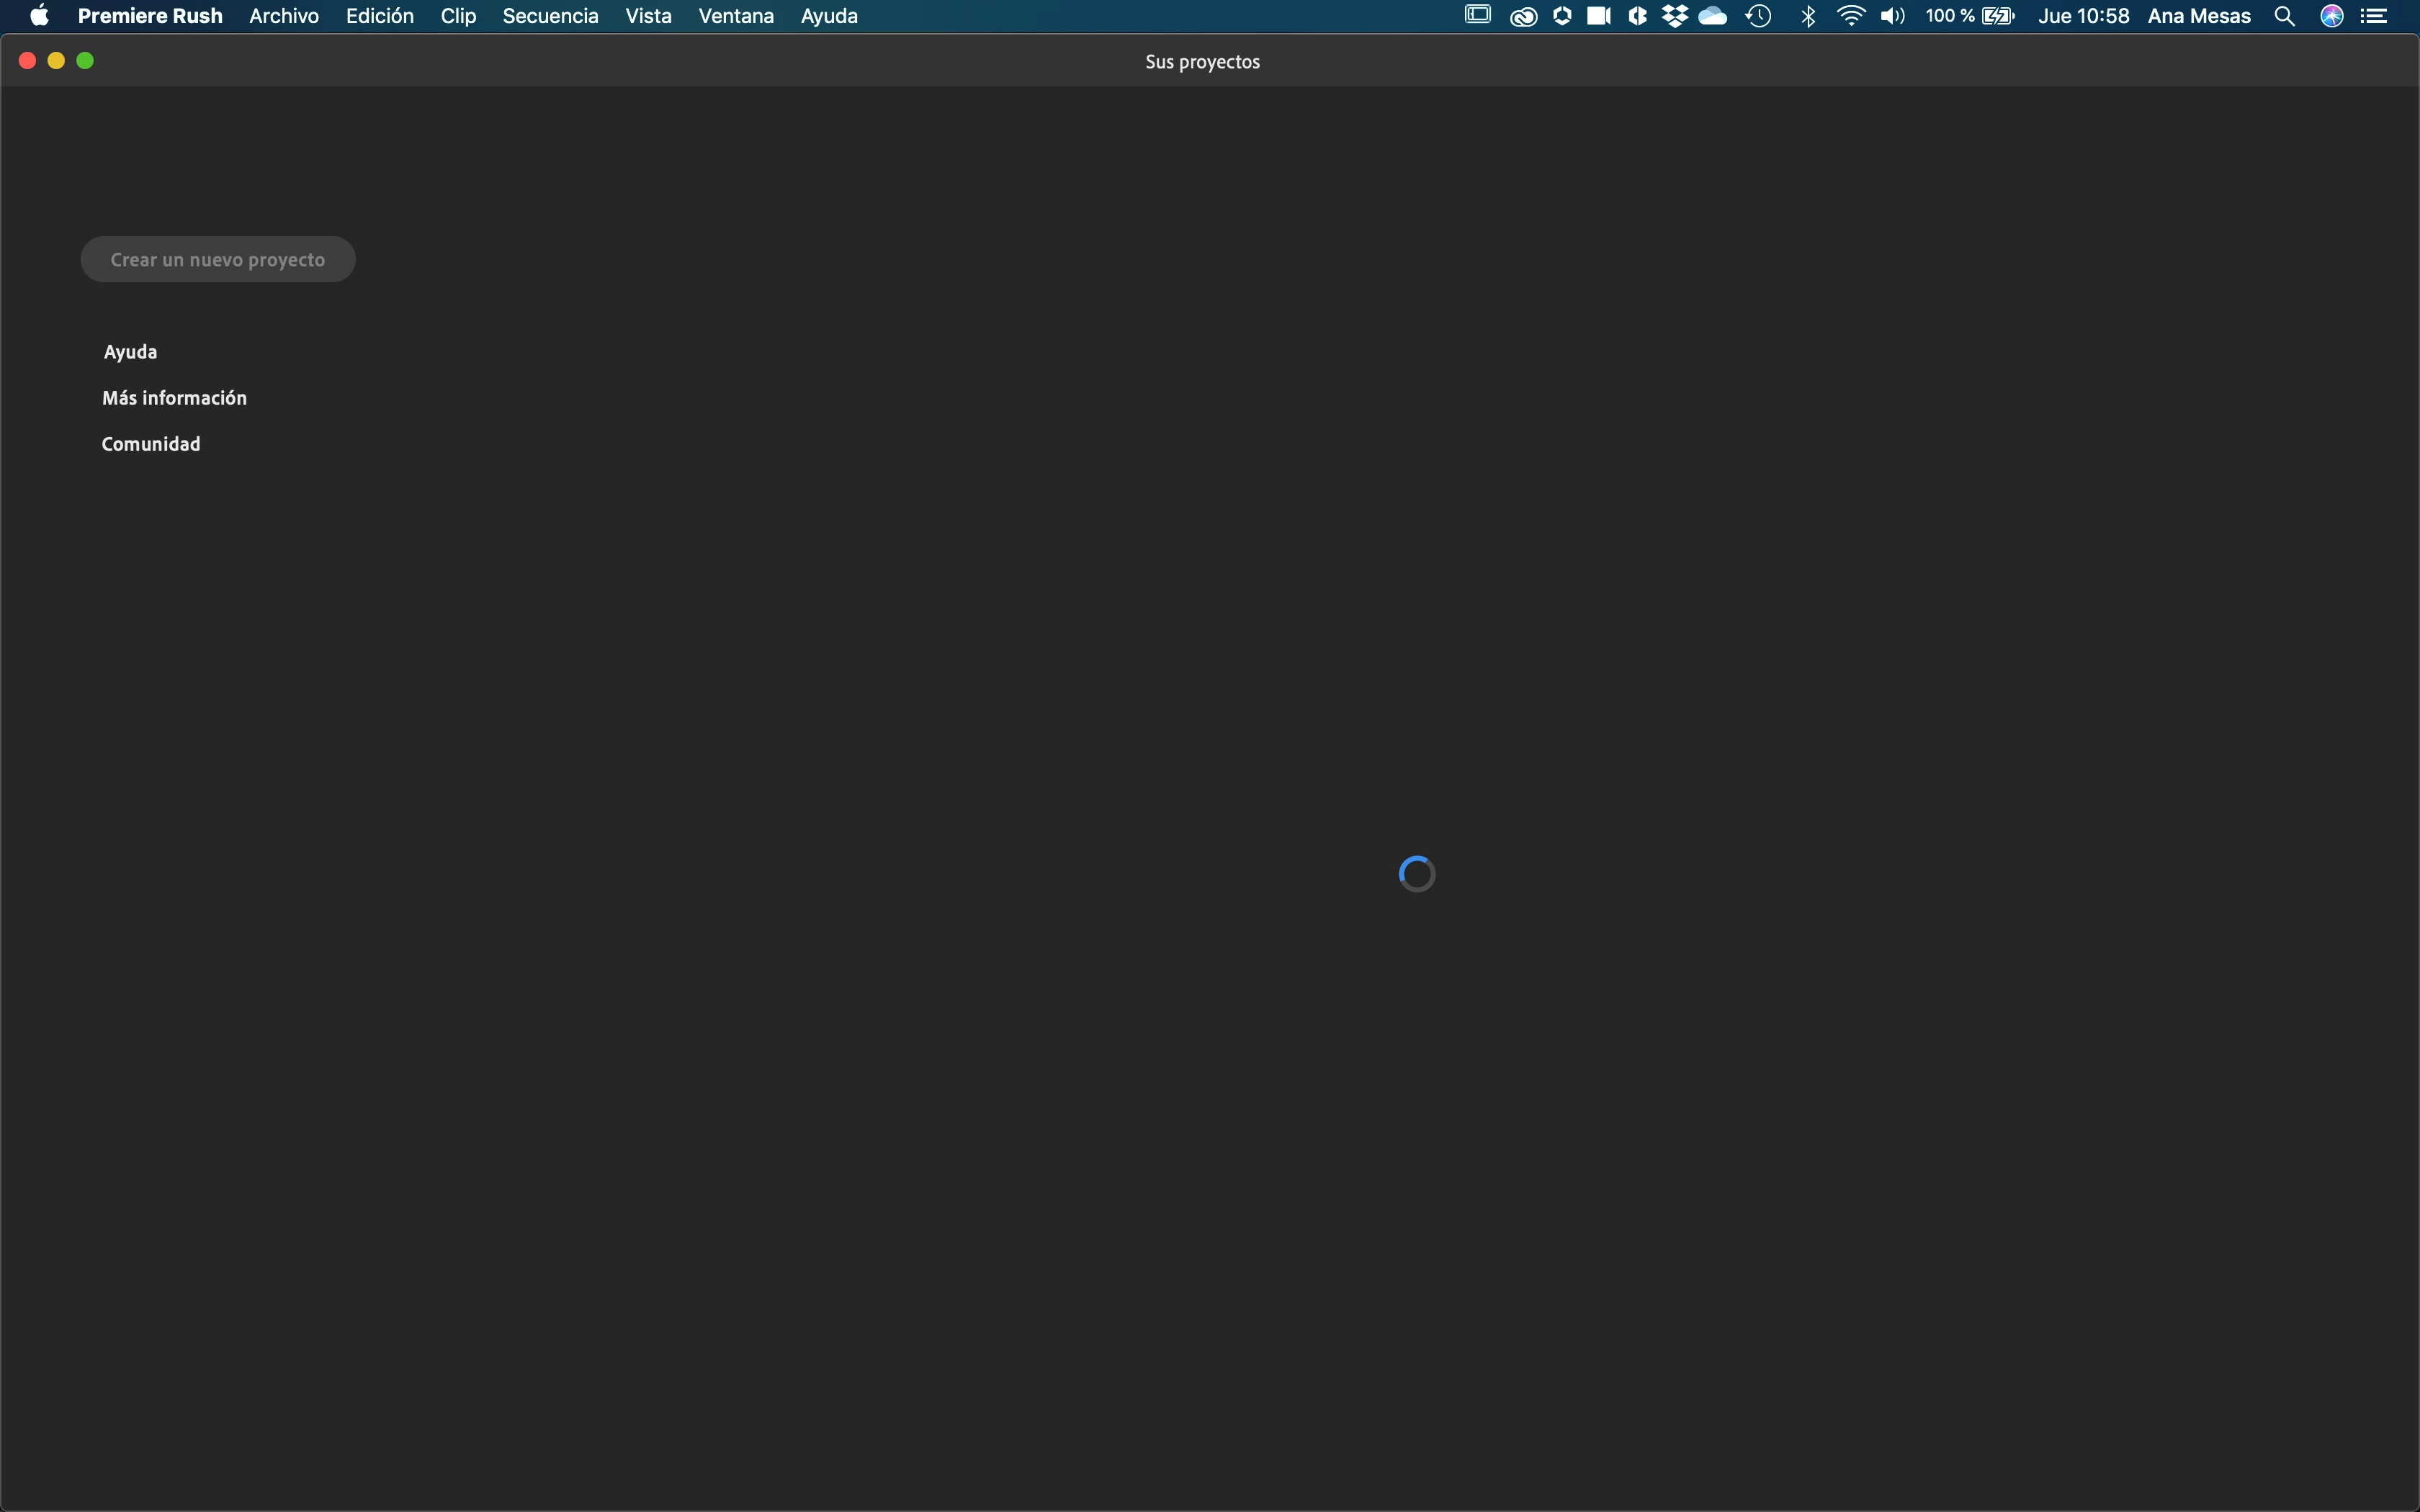2420x1512 pixels.
Task: Click Crear un nuevo proyecto button
Action: point(217,260)
